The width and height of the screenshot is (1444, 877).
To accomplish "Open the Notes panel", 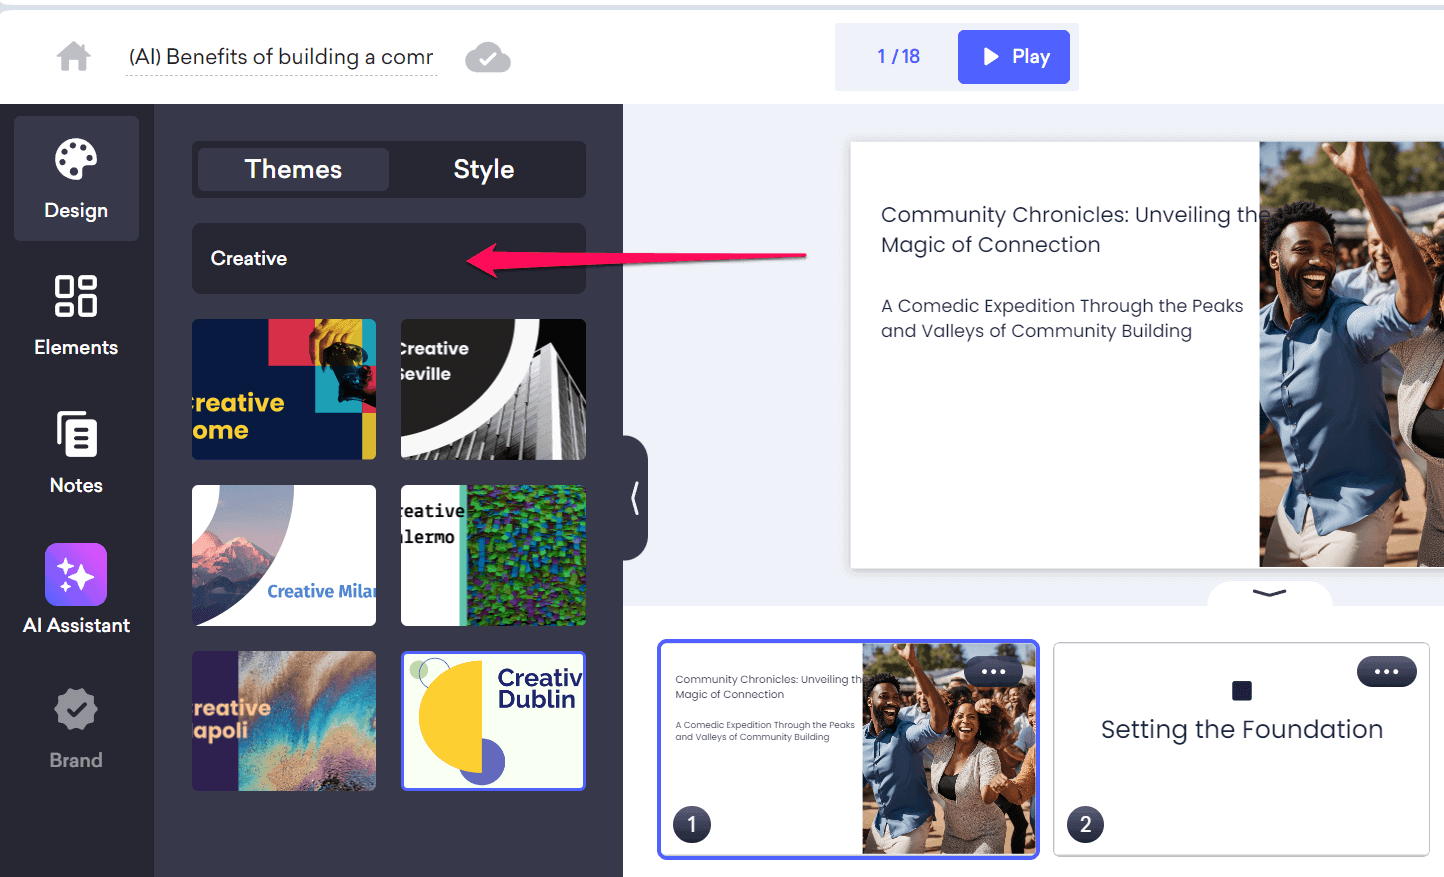I will 76,453.
